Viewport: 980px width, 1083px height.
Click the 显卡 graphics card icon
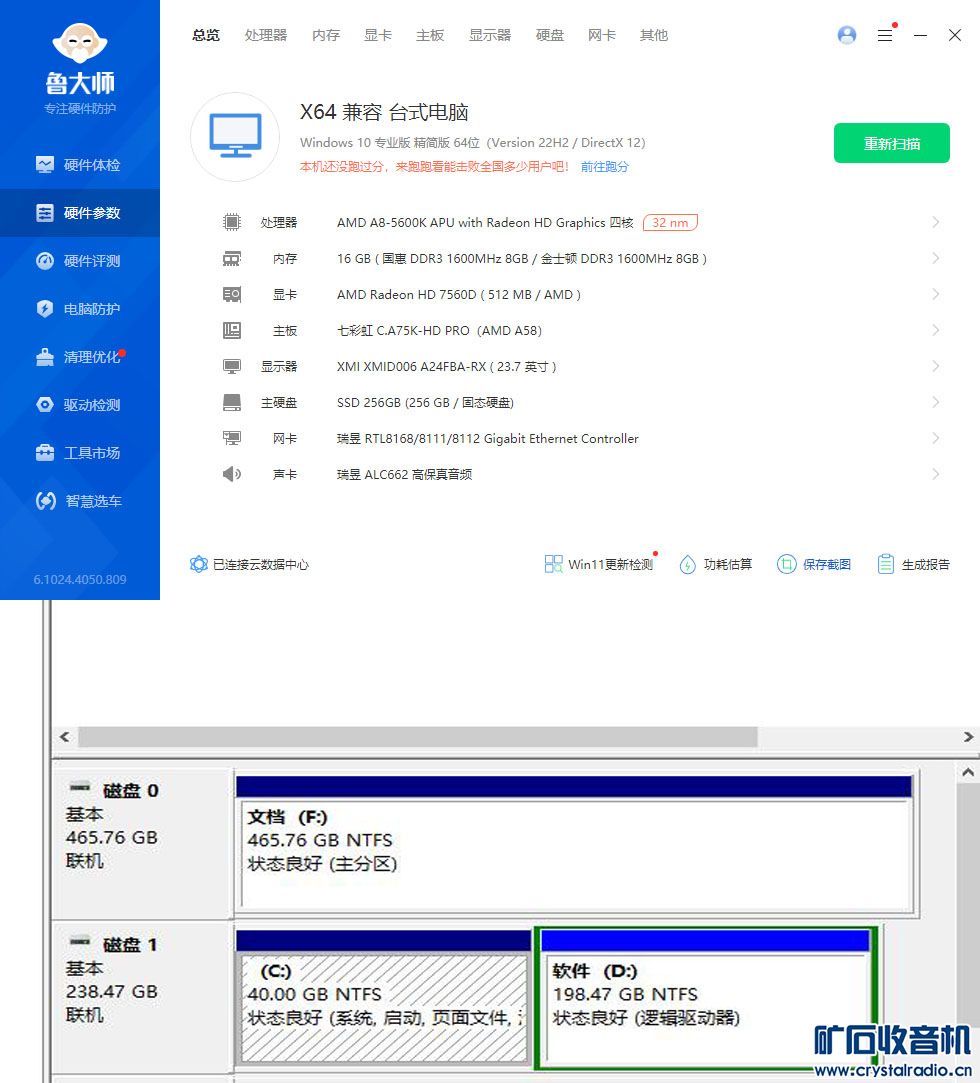pyautogui.click(x=231, y=295)
